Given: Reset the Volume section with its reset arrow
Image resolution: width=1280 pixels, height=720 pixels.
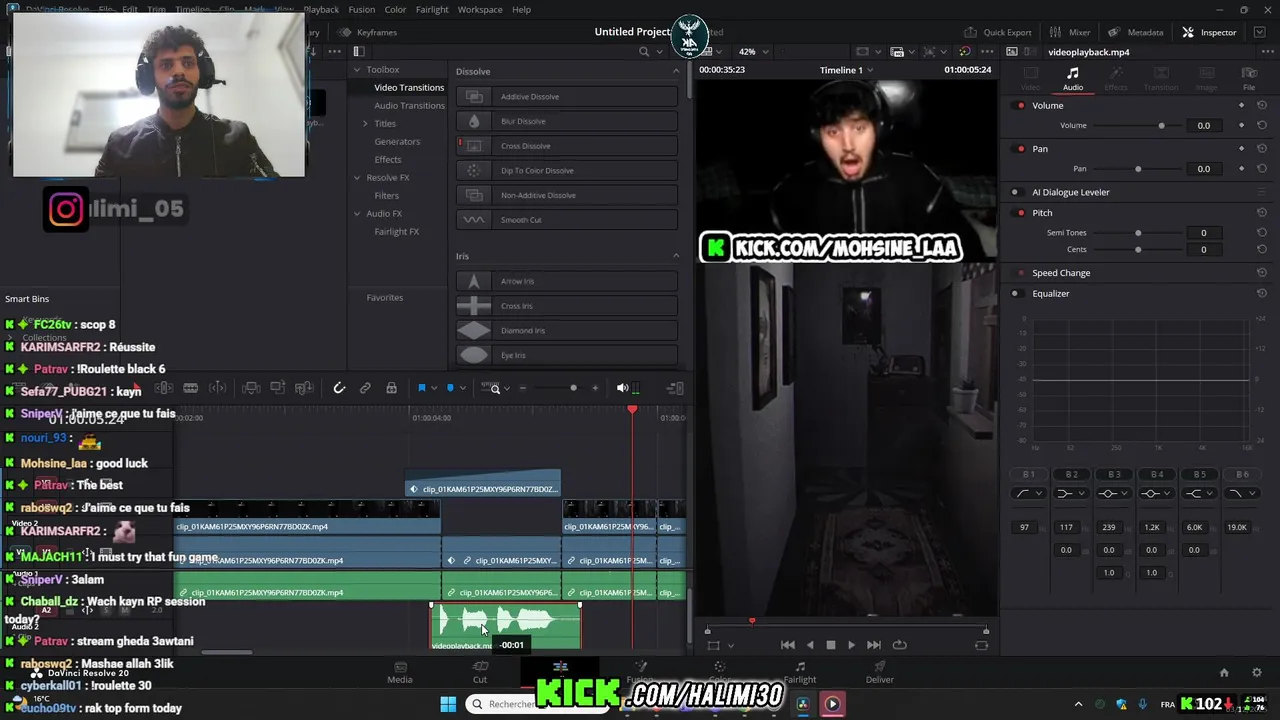Looking at the screenshot, I should coord(1262,105).
